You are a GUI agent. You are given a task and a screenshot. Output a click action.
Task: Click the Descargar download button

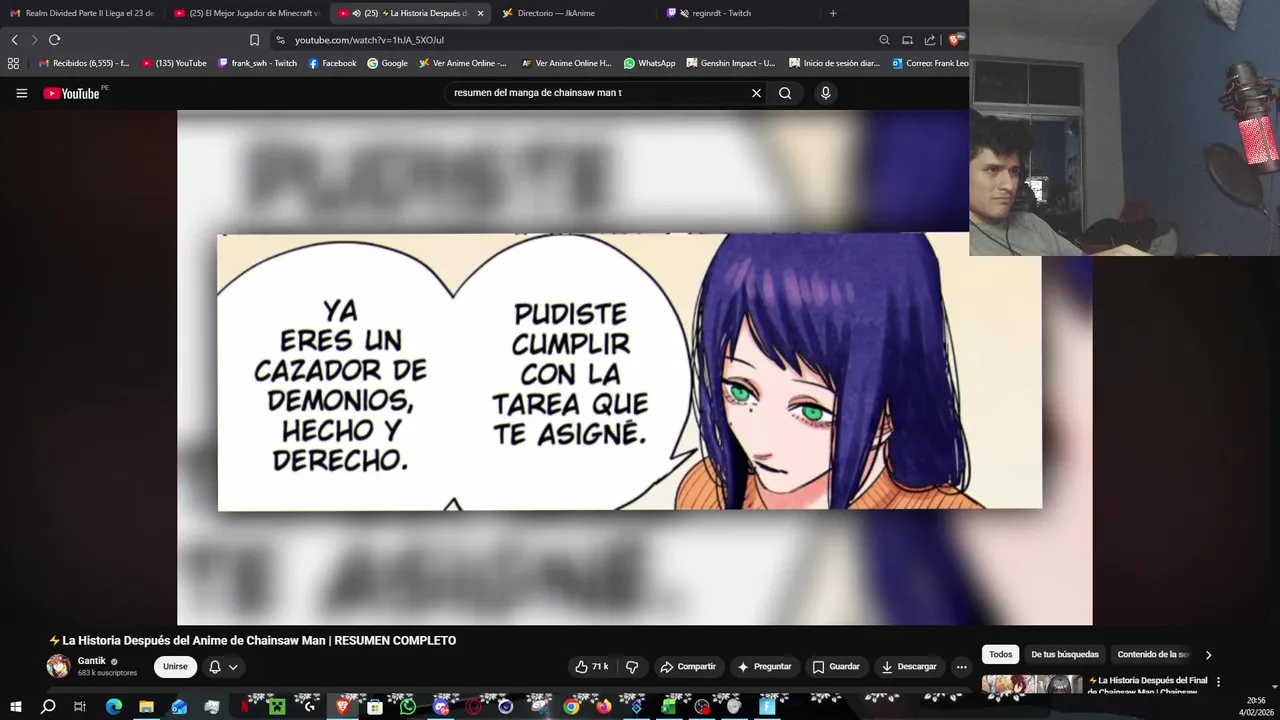pyautogui.click(x=909, y=667)
